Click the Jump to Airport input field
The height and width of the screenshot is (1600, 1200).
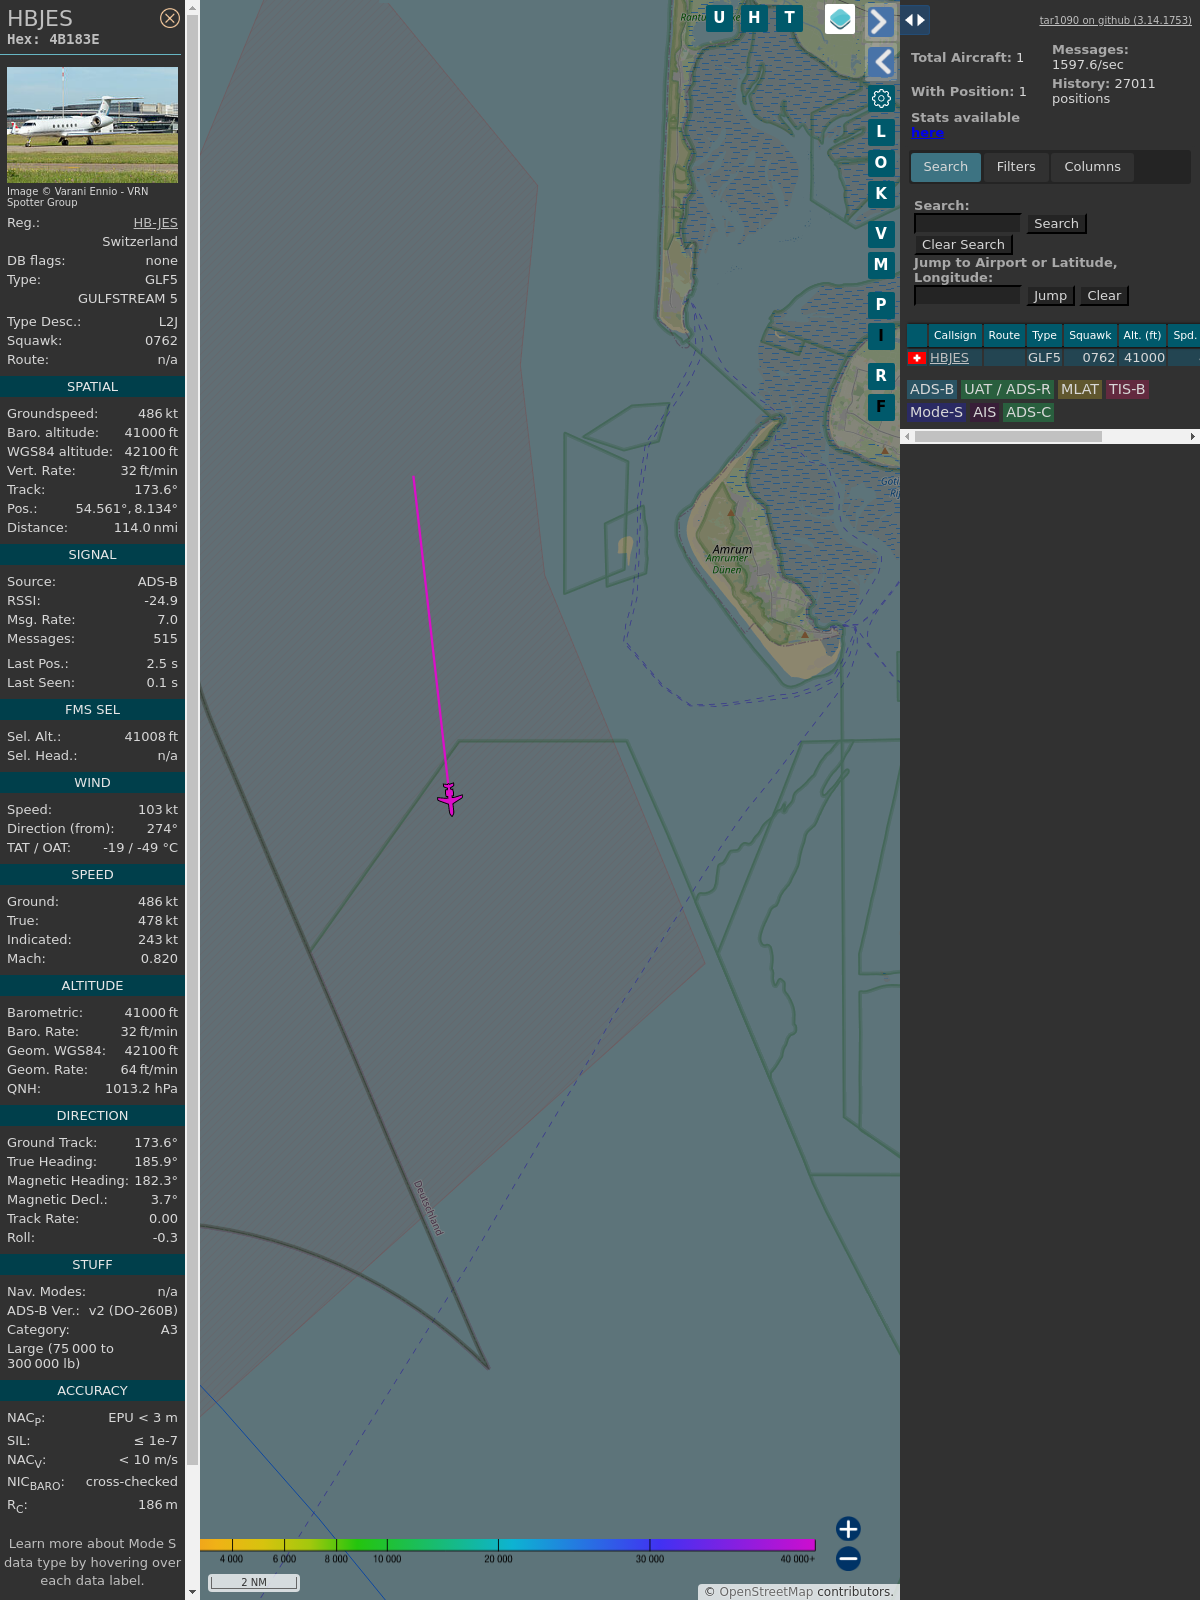[x=967, y=296]
